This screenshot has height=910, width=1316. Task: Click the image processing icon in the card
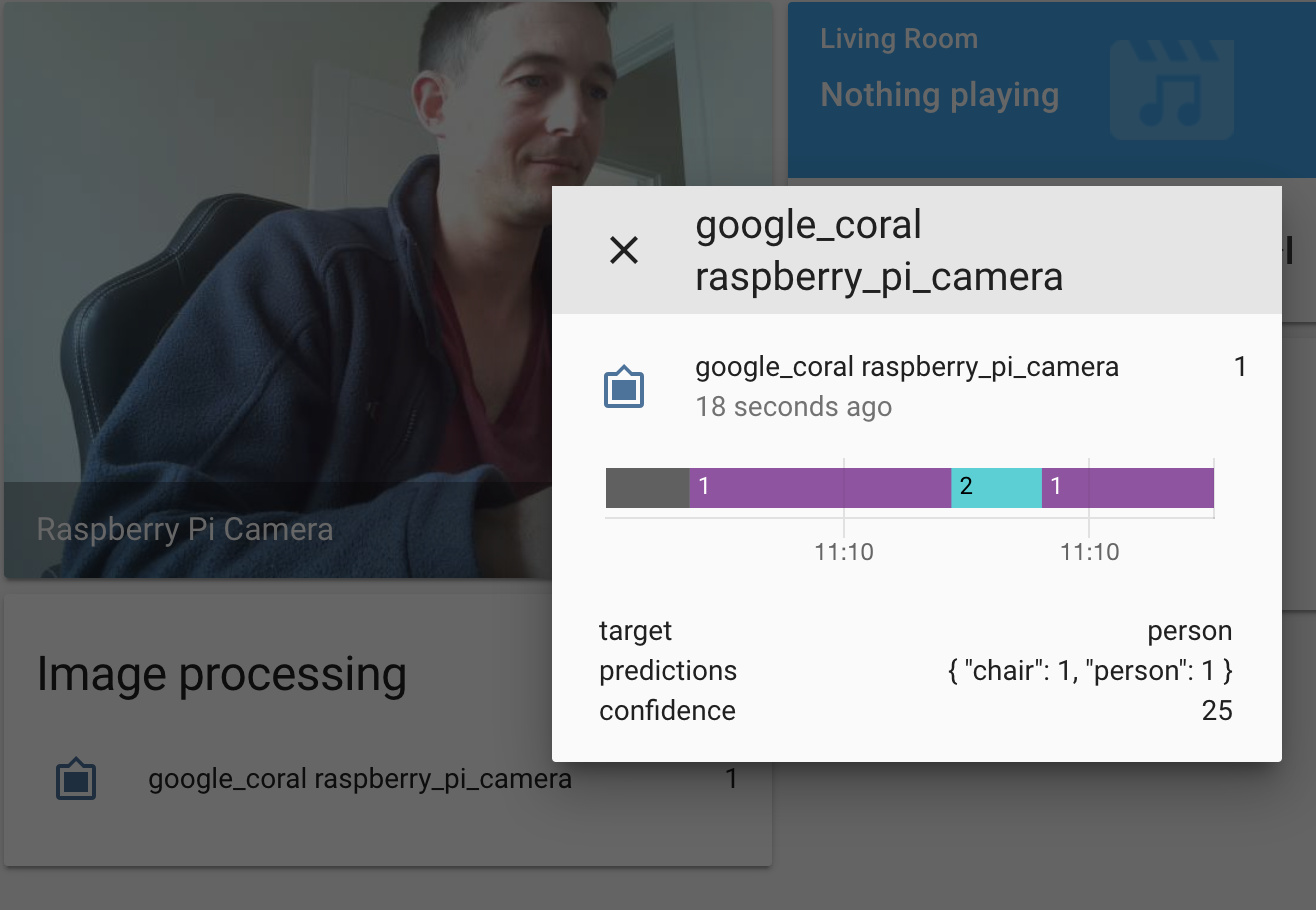point(76,779)
